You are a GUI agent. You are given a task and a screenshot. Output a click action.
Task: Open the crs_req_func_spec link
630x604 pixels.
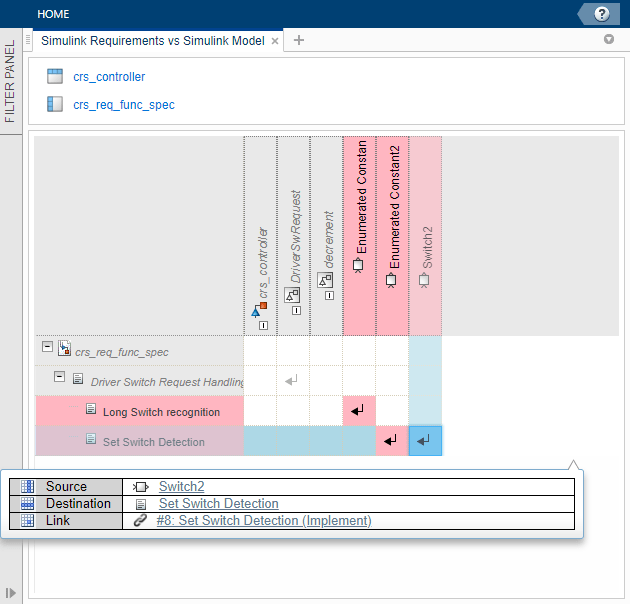click(124, 105)
